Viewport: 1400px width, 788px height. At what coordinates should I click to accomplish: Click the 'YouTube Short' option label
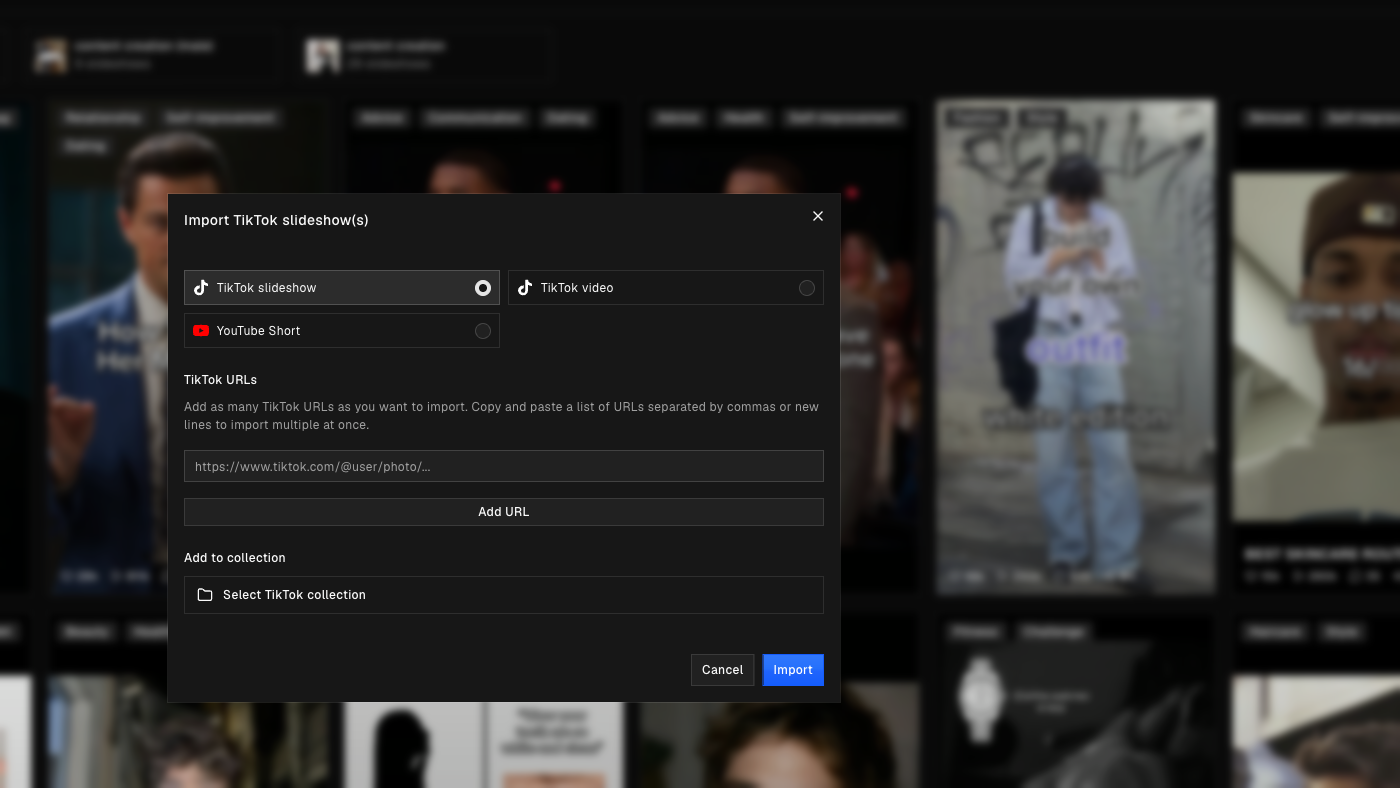258,331
